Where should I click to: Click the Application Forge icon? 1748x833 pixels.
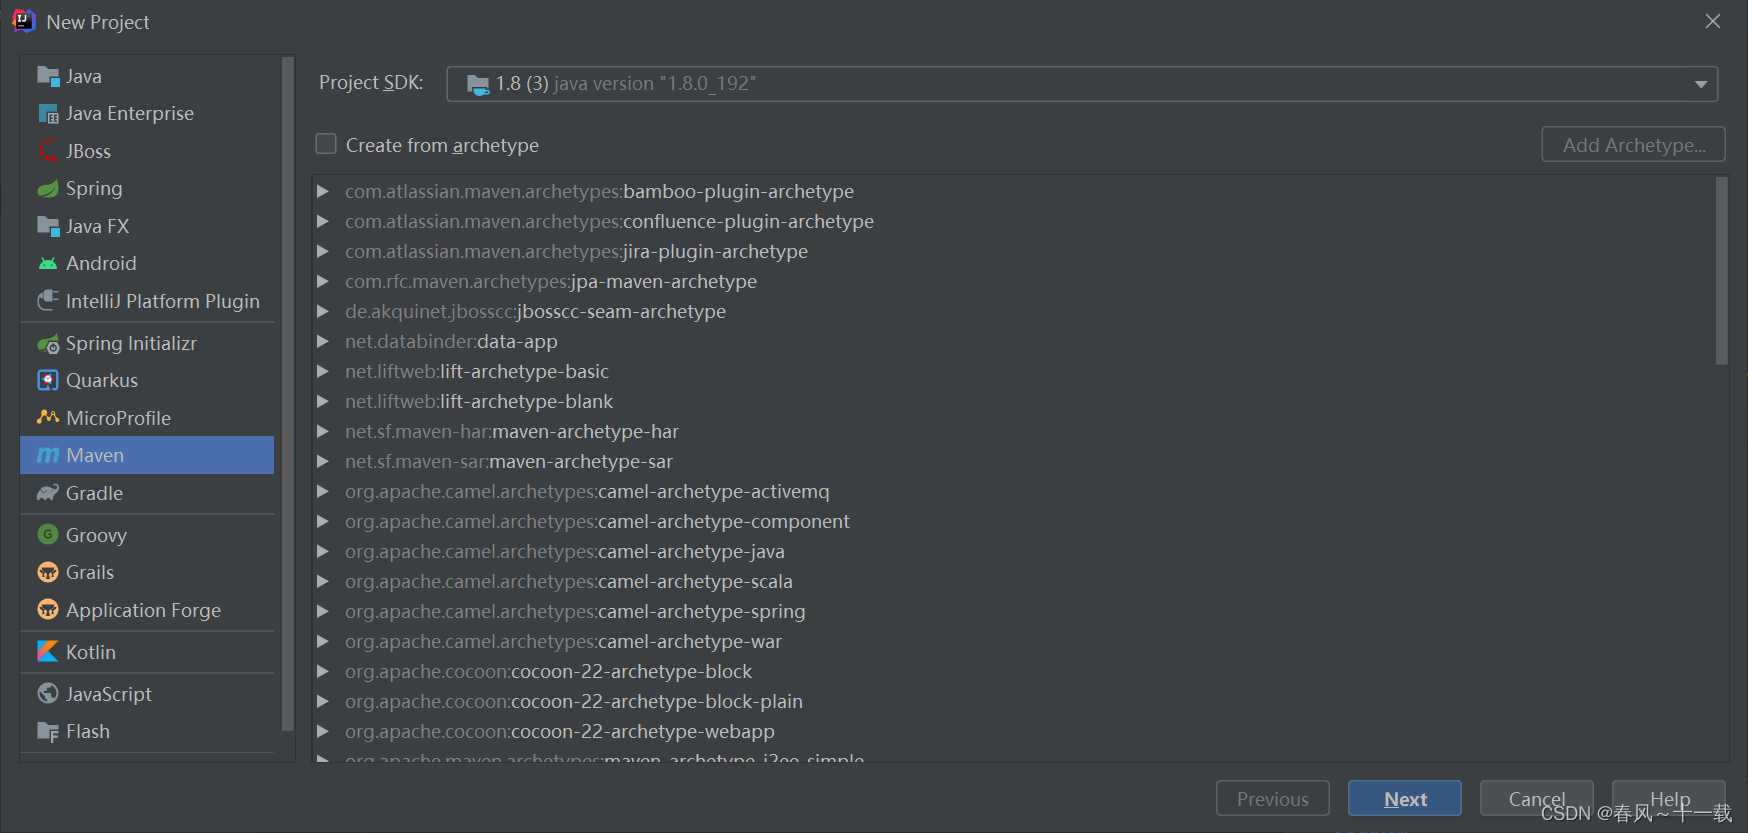pyautogui.click(x=48, y=610)
